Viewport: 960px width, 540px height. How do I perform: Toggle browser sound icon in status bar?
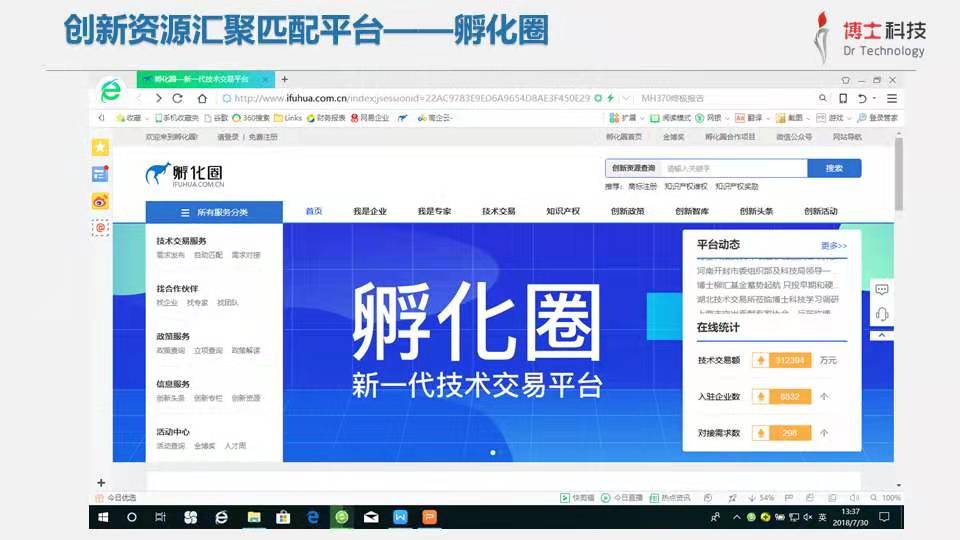854,498
